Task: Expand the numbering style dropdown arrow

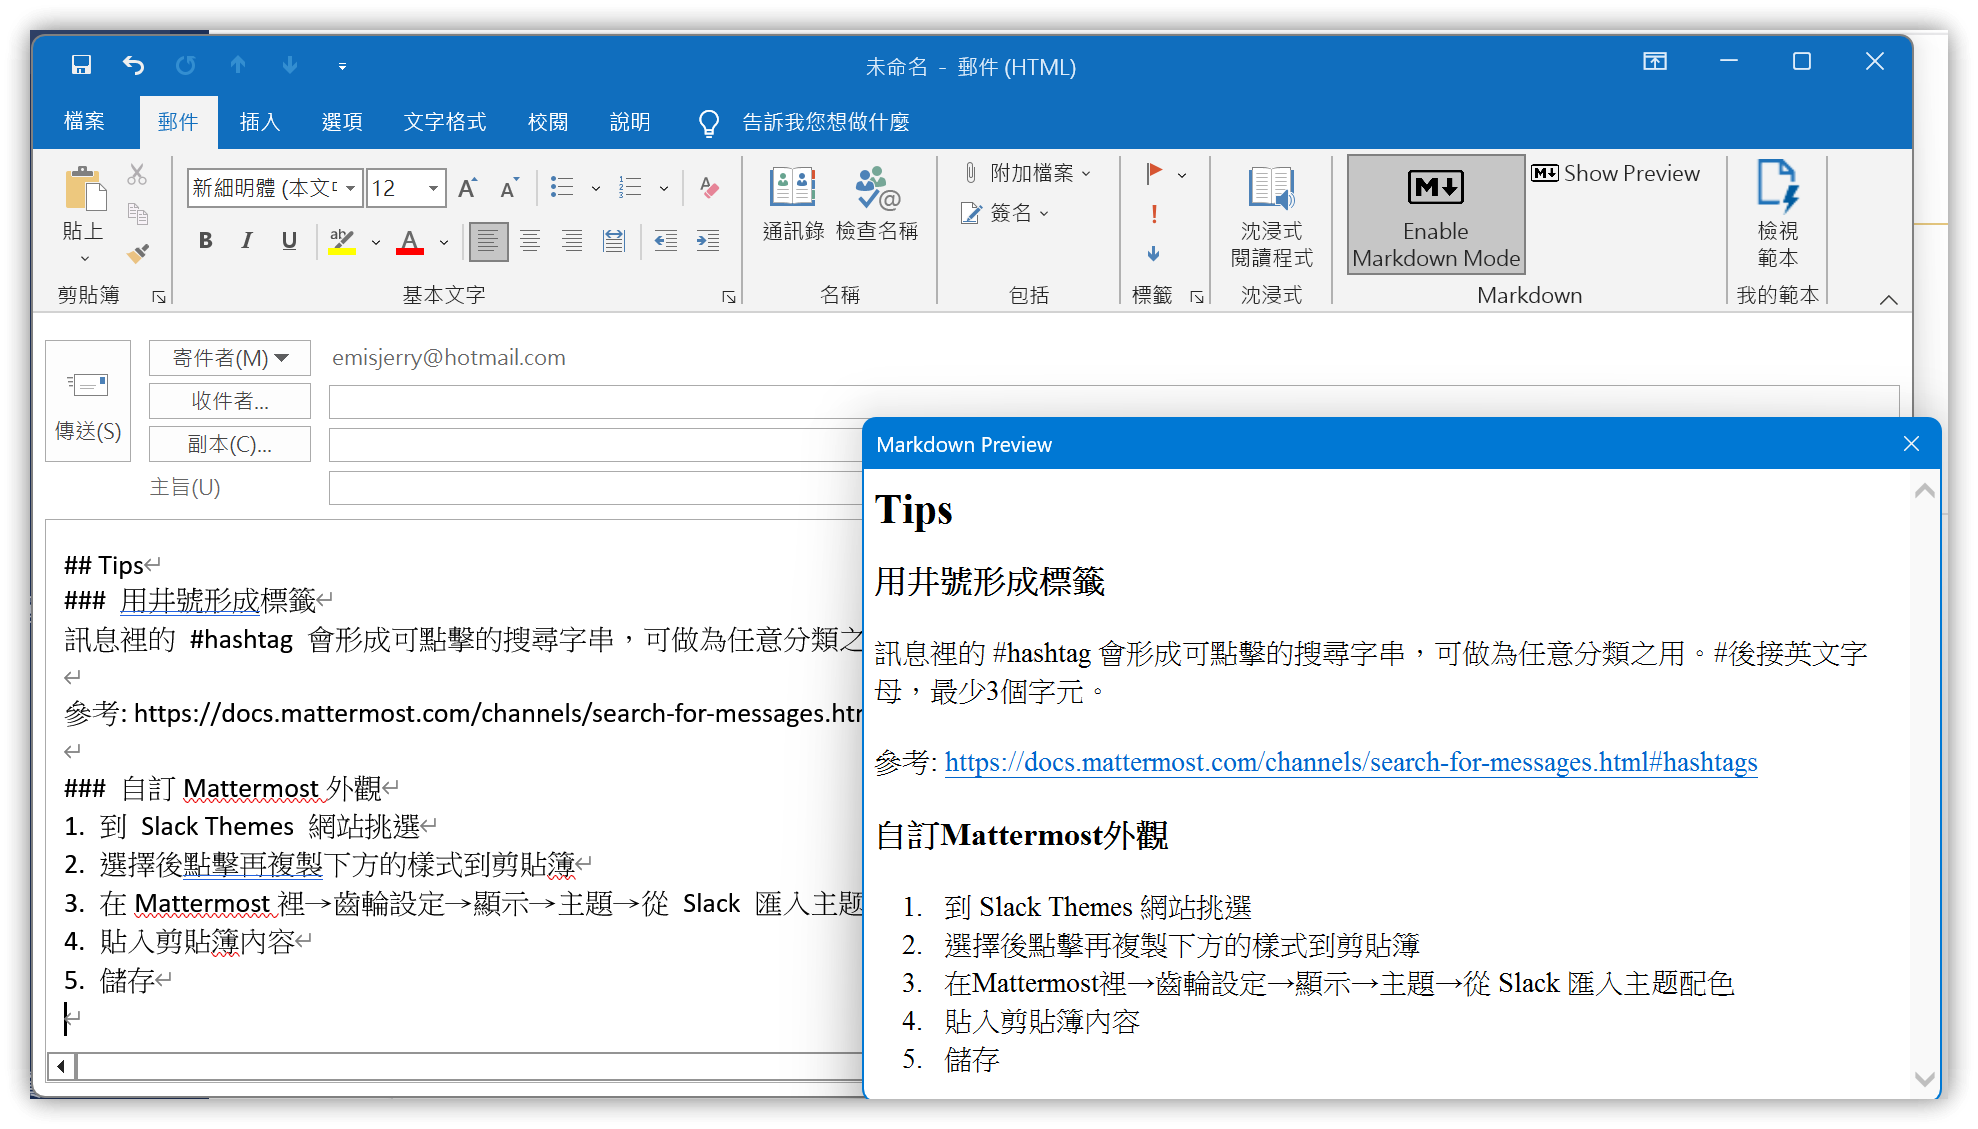Action: pos(664,188)
